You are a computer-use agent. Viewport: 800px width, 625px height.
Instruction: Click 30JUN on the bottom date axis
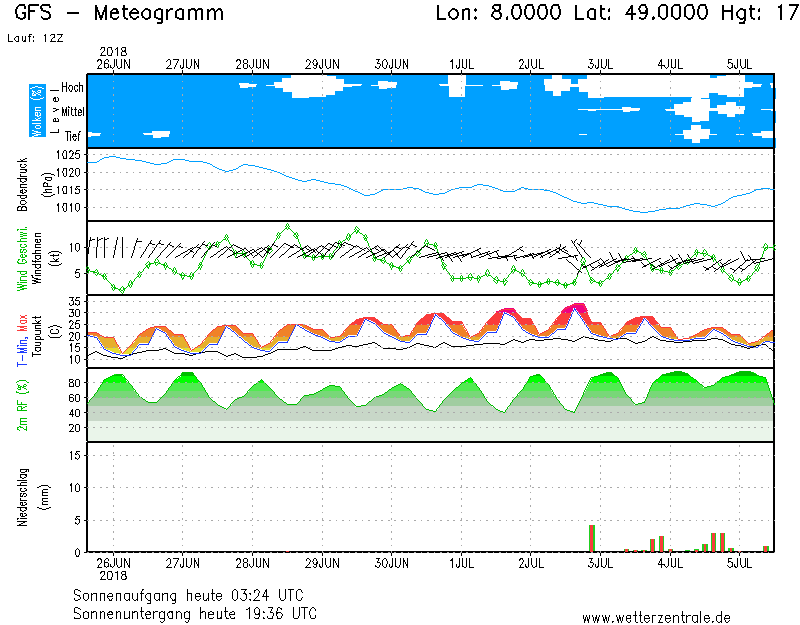[391, 564]
